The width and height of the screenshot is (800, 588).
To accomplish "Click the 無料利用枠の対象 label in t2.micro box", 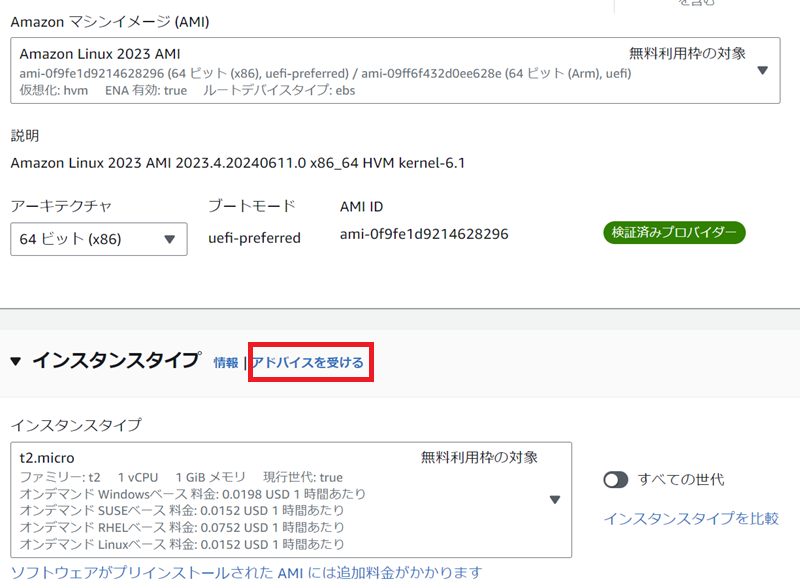I will click(479, 457).
